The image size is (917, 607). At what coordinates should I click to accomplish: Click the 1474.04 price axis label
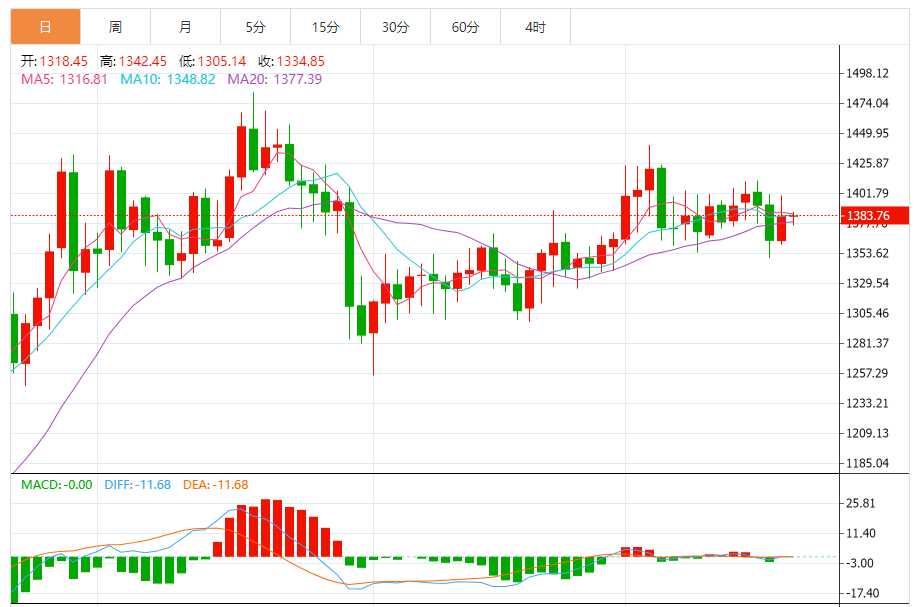tap(867, 104)
